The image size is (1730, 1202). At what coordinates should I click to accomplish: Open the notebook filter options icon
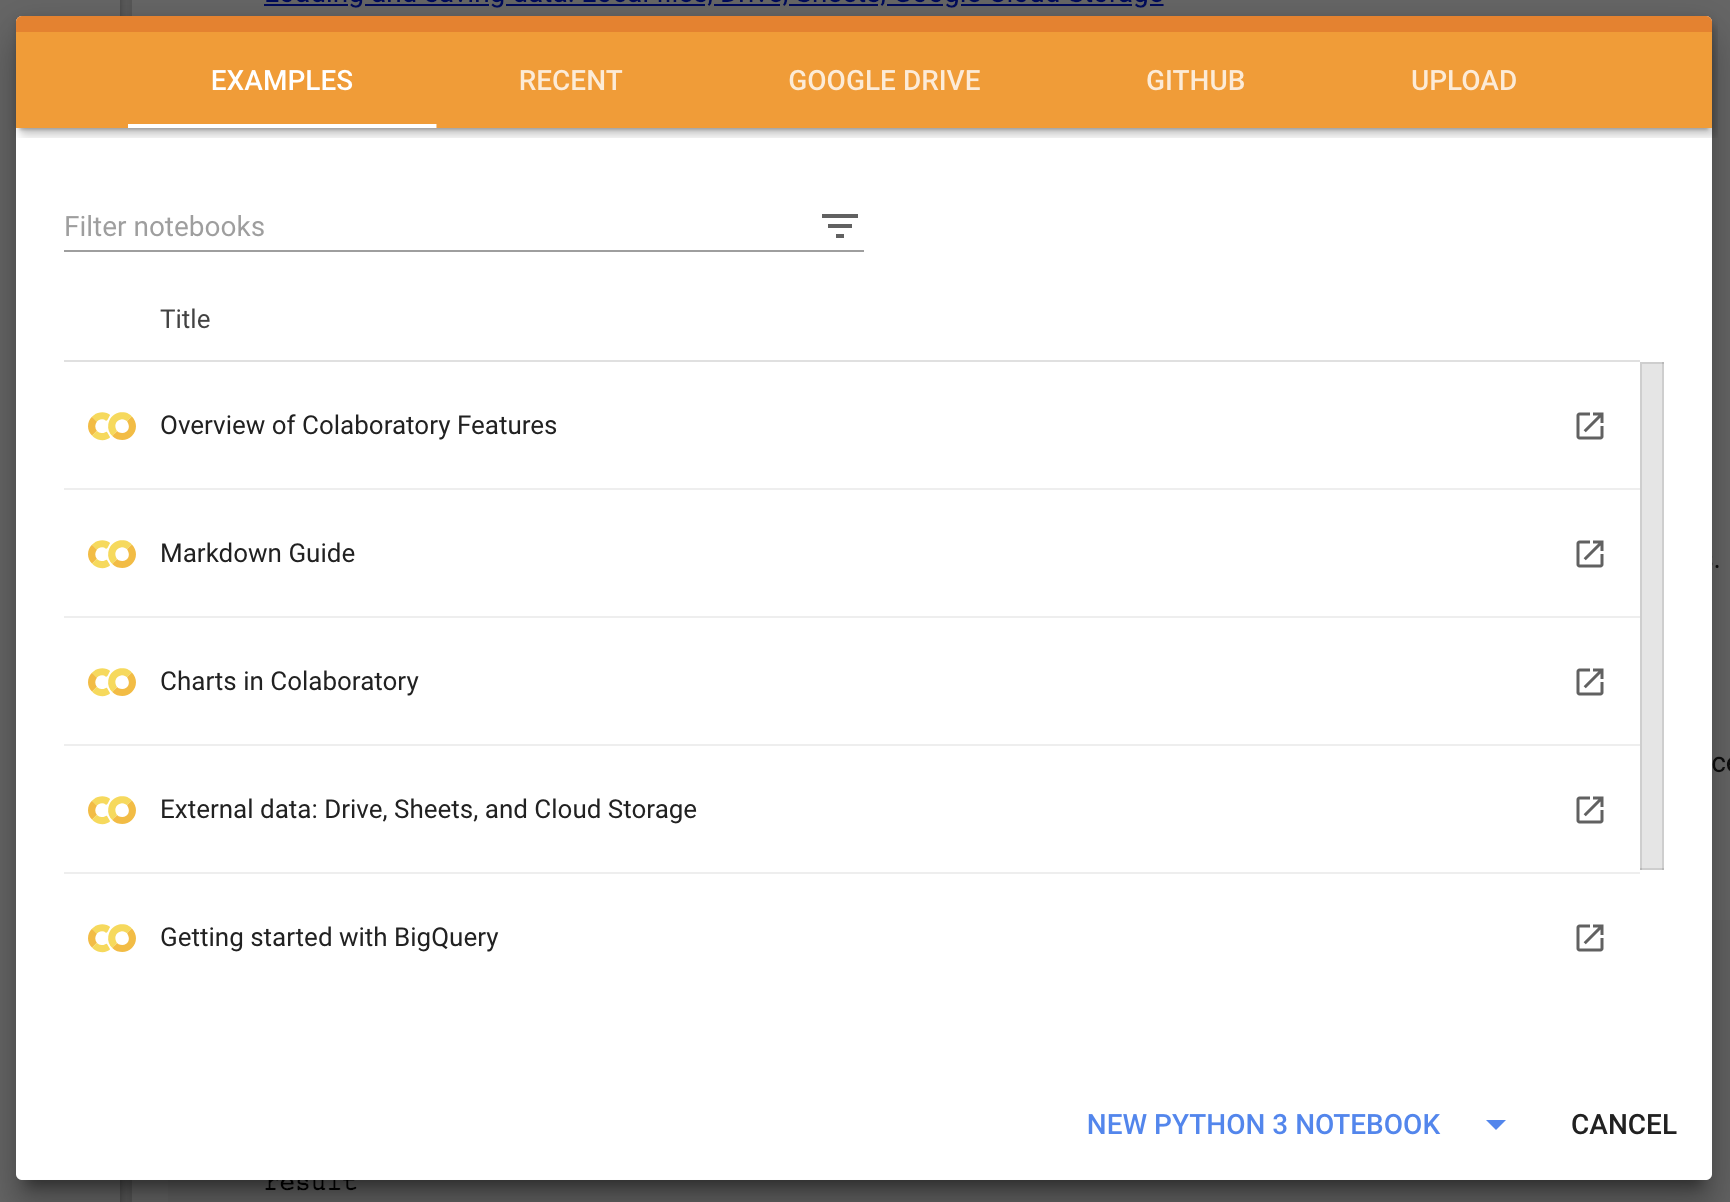pos(841,226)
